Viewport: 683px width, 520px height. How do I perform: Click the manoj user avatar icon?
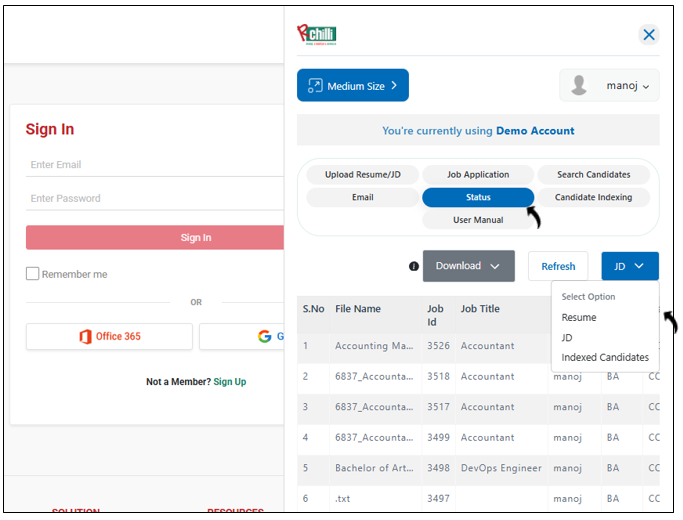(x=579, y=86)
